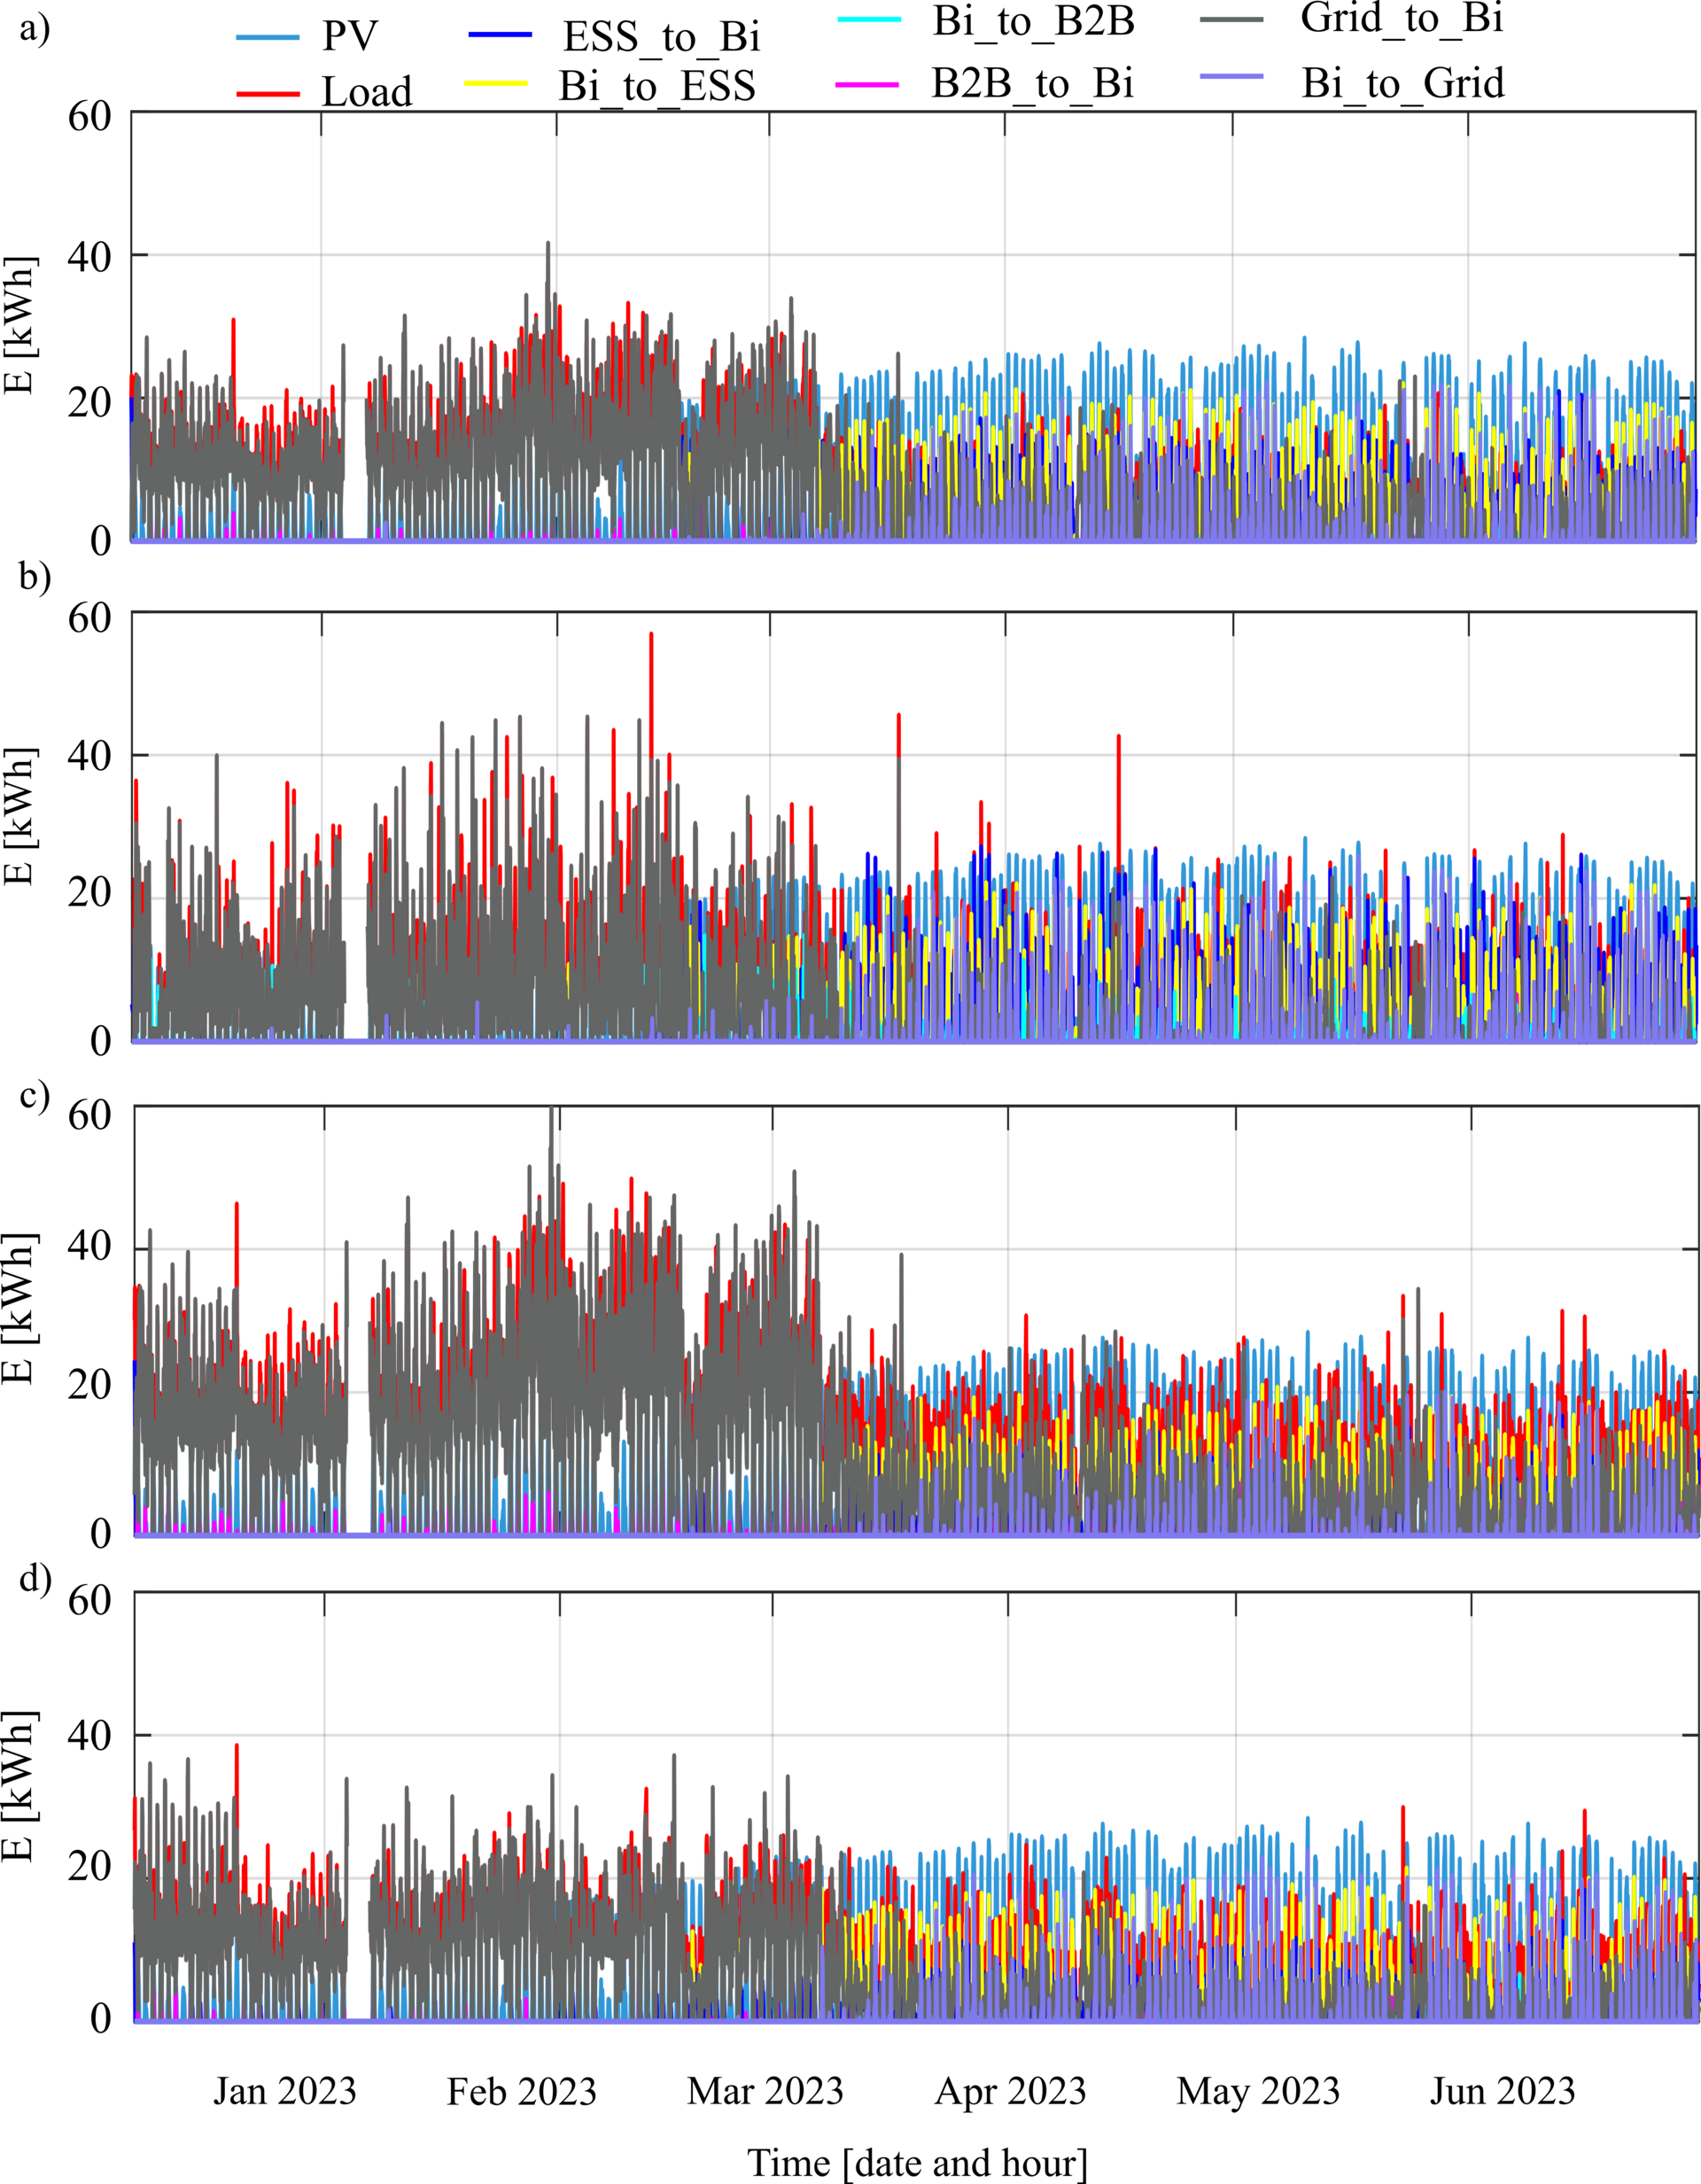Select the ESS_to_Bi legend label
Screen dimensions: 1701x2184
tap(661, 37)
